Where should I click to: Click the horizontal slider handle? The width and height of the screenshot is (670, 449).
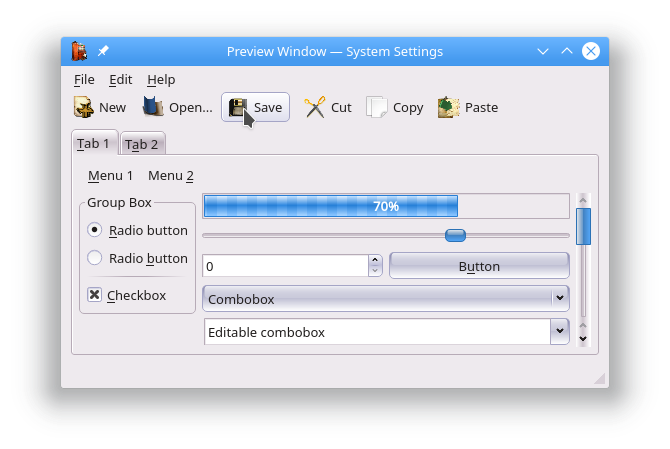point(455,235)
